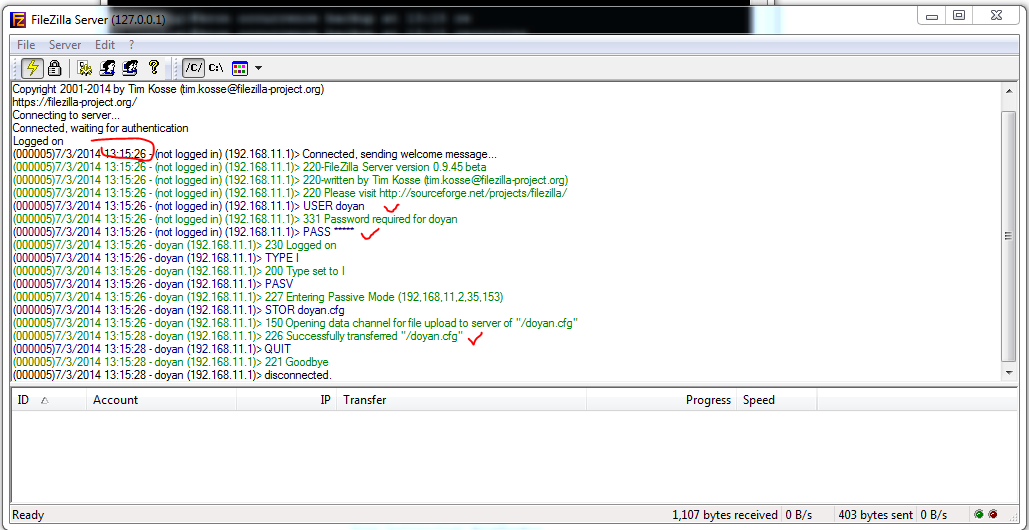The height and width of the screenshot is (530, 1029).
Task: Click the 'Ready' status bar text
Action: pyautogui.click(x=28, y=515)
